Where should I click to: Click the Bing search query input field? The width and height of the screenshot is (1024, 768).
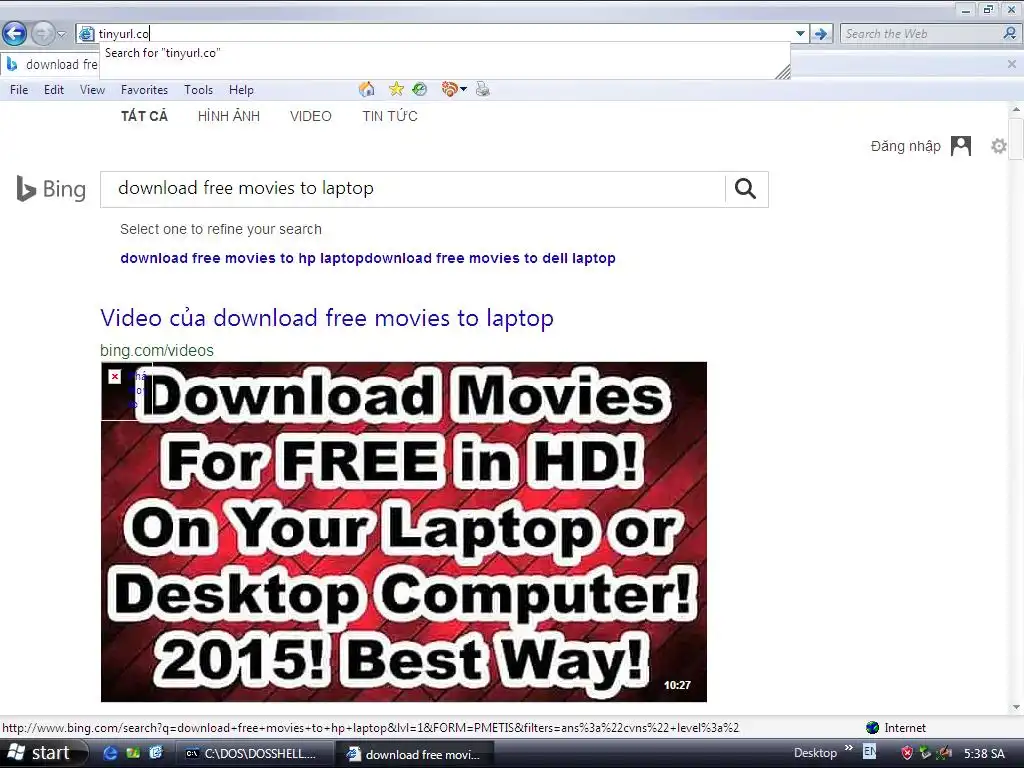(x=412, y=189)
